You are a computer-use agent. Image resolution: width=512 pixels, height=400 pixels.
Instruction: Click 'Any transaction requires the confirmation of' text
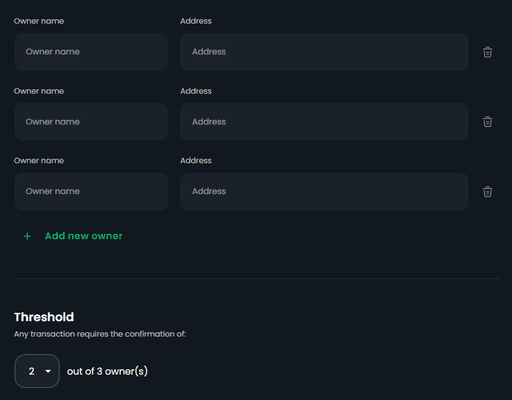tap(100, 334)
